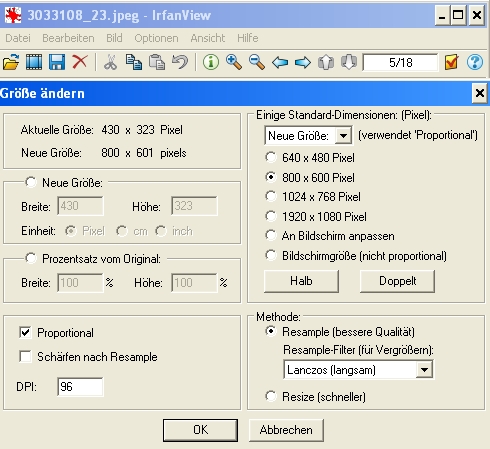490x449 pixels.
Task: Click the Open file folder icon
Action: pos(11,62)
